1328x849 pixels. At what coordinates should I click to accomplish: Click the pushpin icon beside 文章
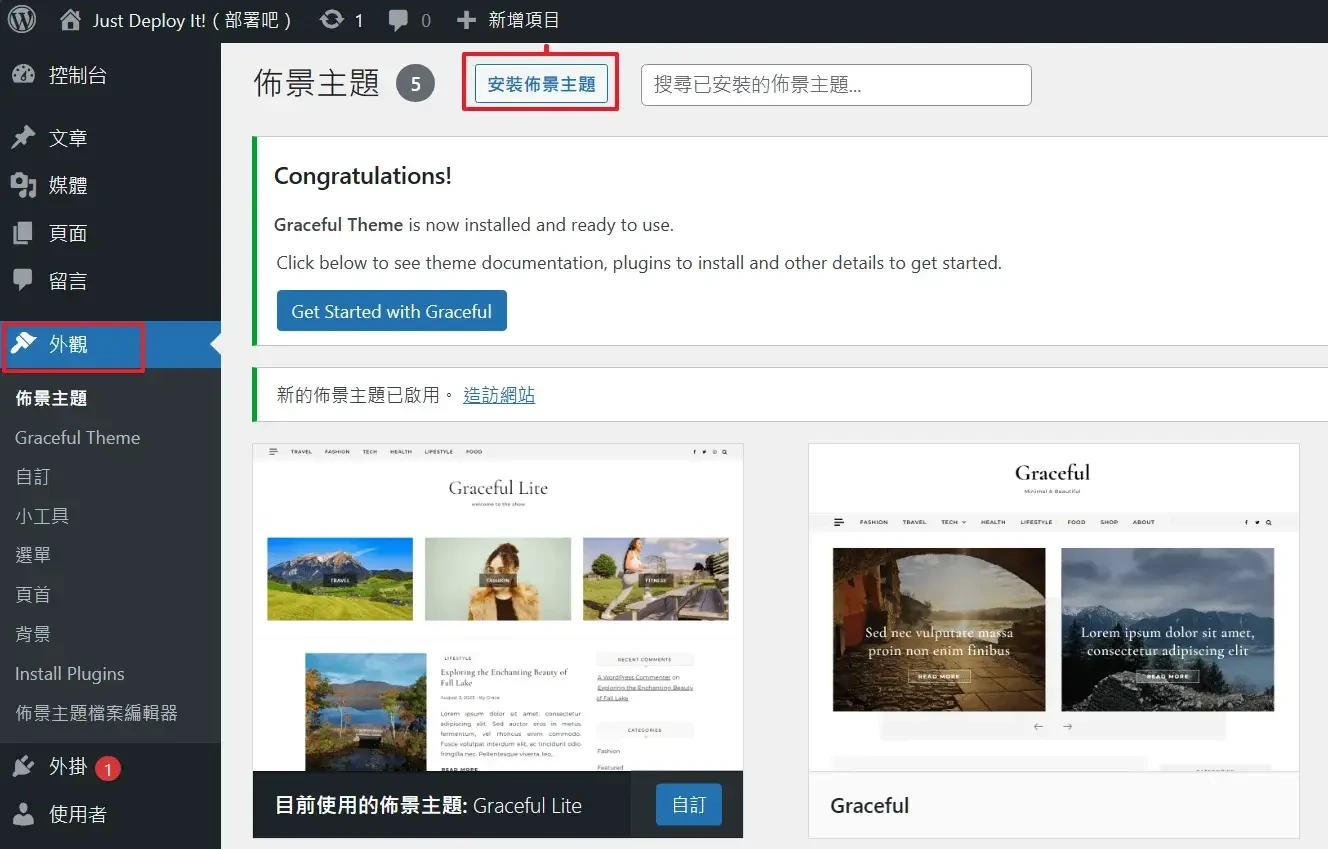pyautogui.click(x=23, y=138)
